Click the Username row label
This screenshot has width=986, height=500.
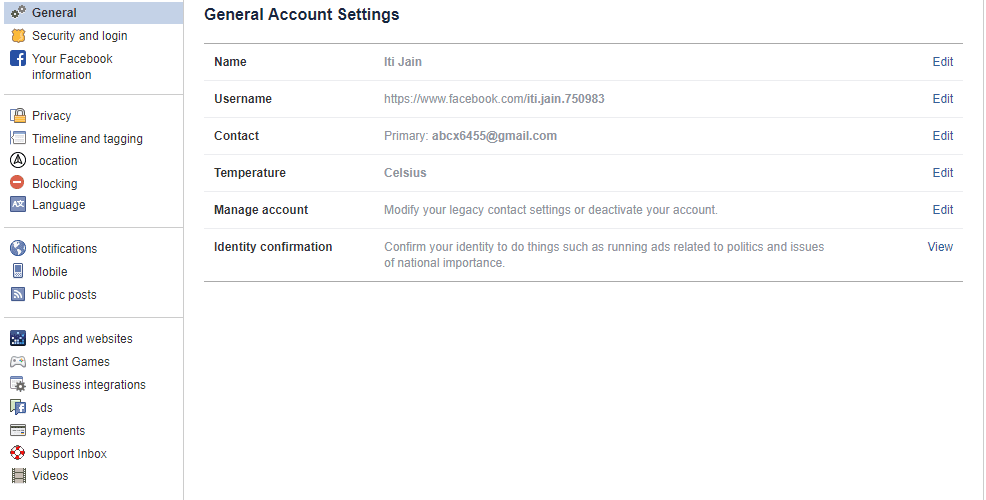click(243, 99)
